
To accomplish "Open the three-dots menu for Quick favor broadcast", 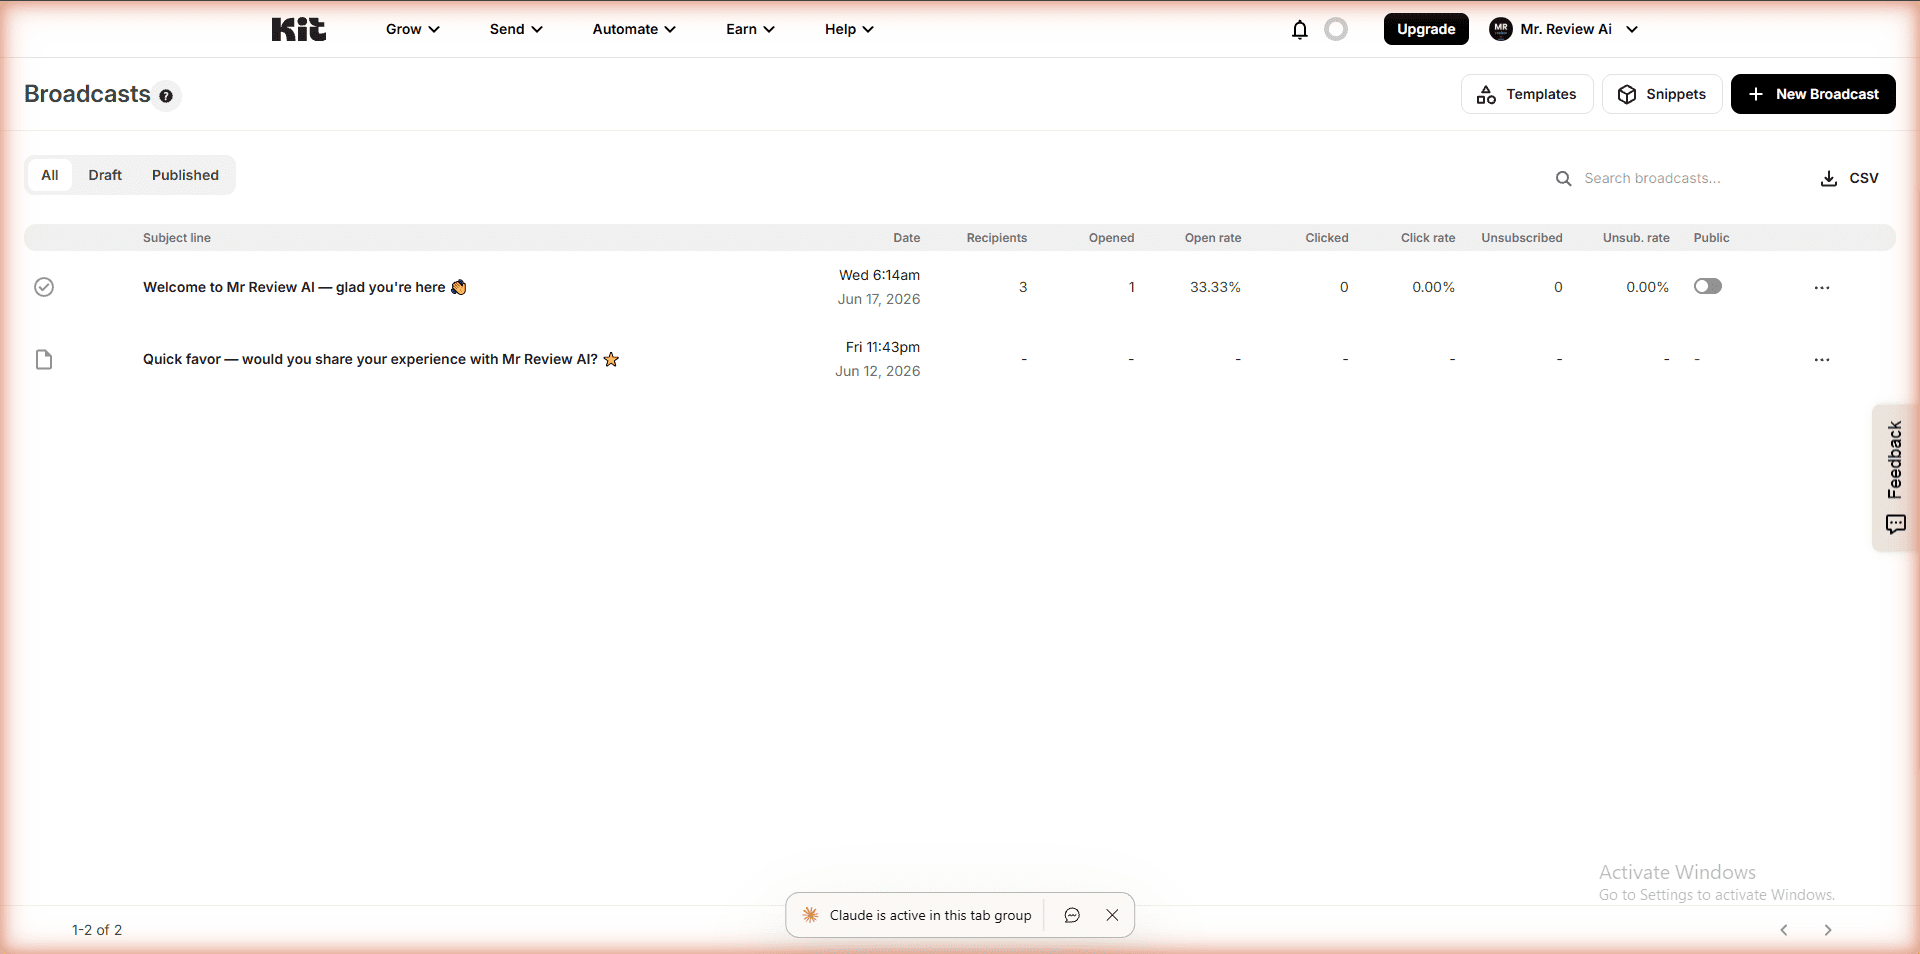I will pos(1822,359).
